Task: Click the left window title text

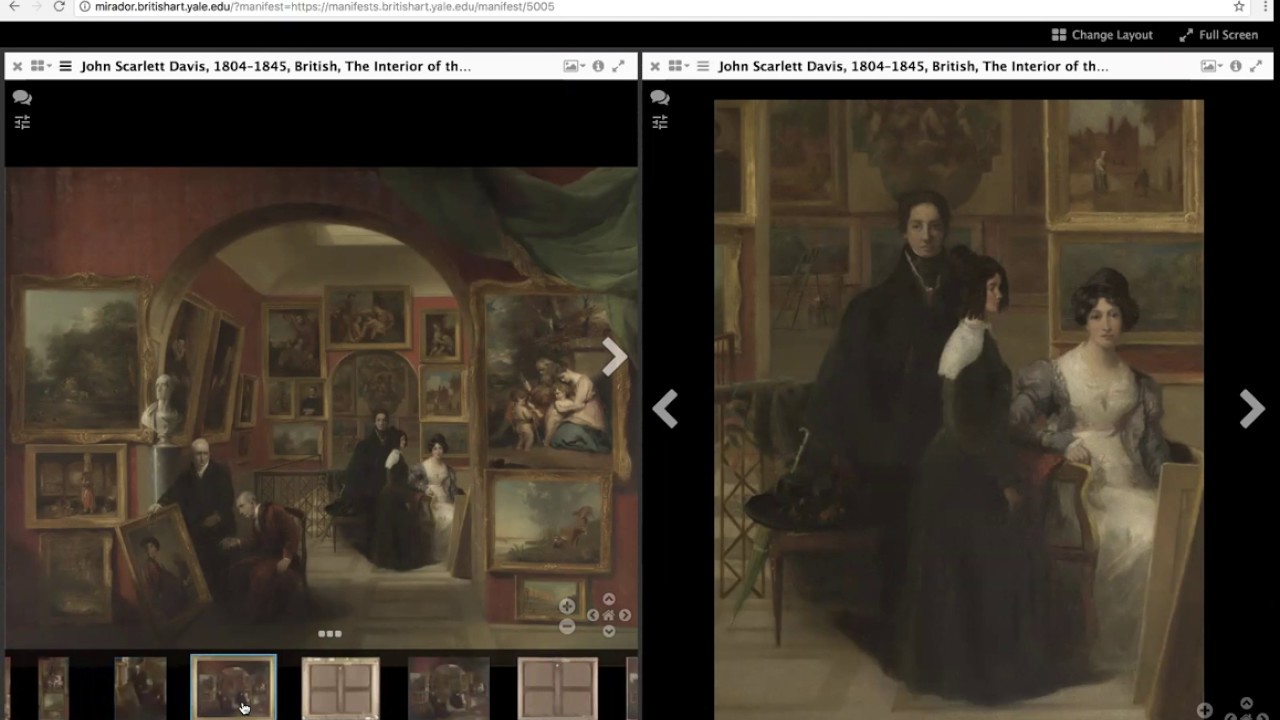Action: coord(276,66)
